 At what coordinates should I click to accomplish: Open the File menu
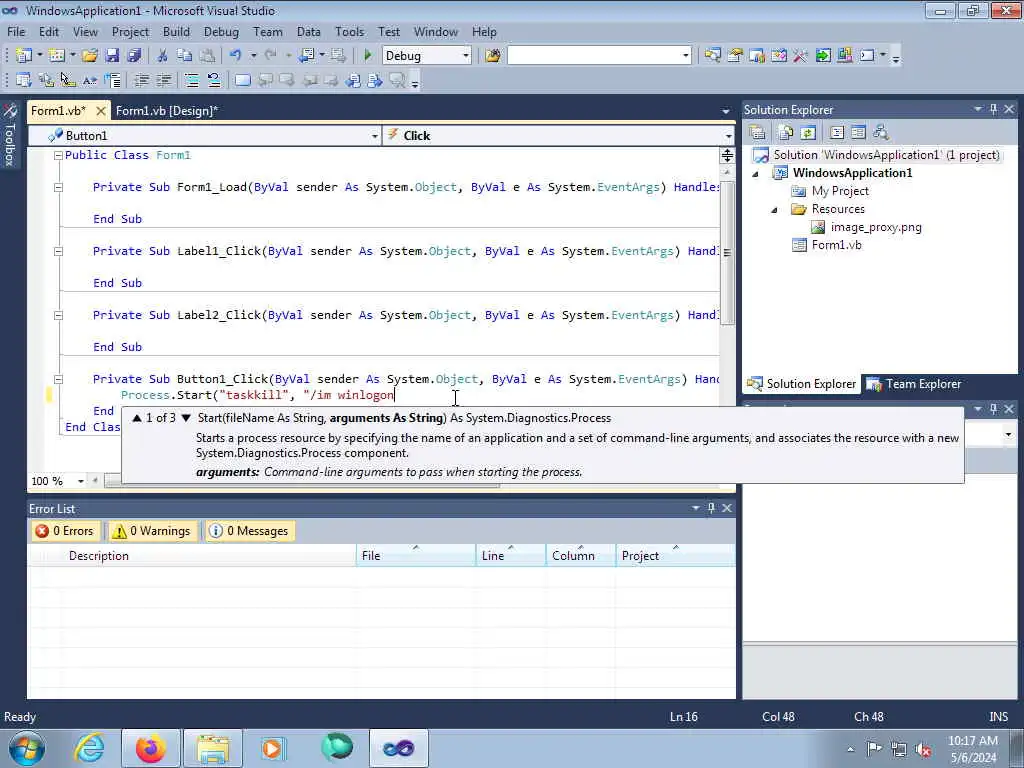tap(16, 32)
